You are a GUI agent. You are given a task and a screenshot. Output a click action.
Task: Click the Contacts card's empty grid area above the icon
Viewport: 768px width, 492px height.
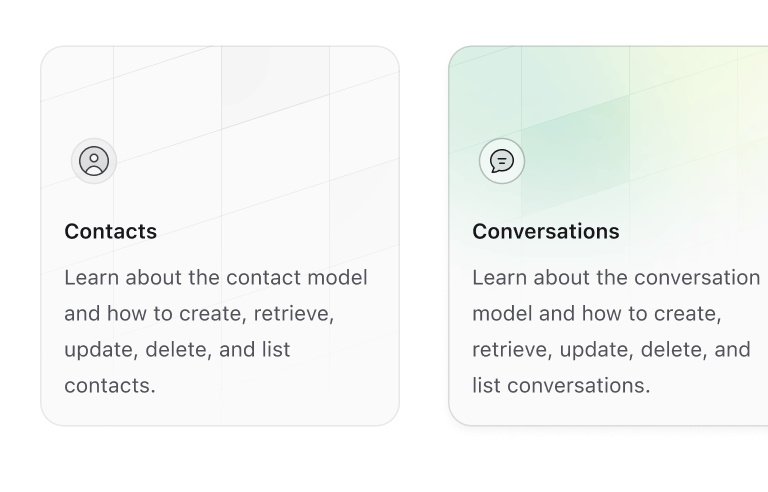point(220,90)
